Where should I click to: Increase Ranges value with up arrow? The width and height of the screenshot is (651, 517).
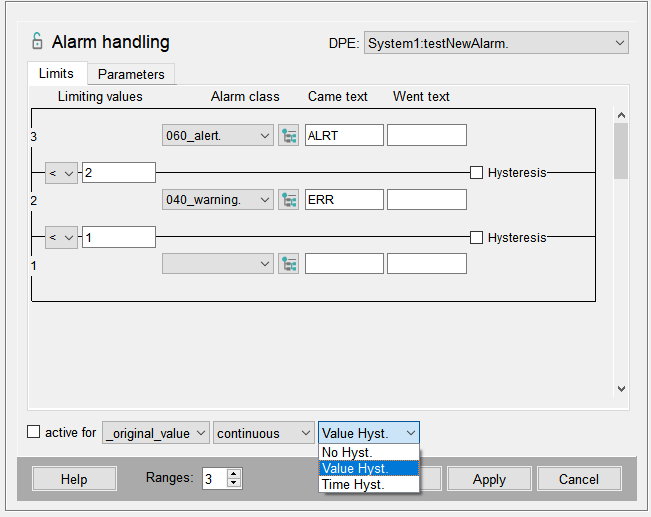pos(234,474)
